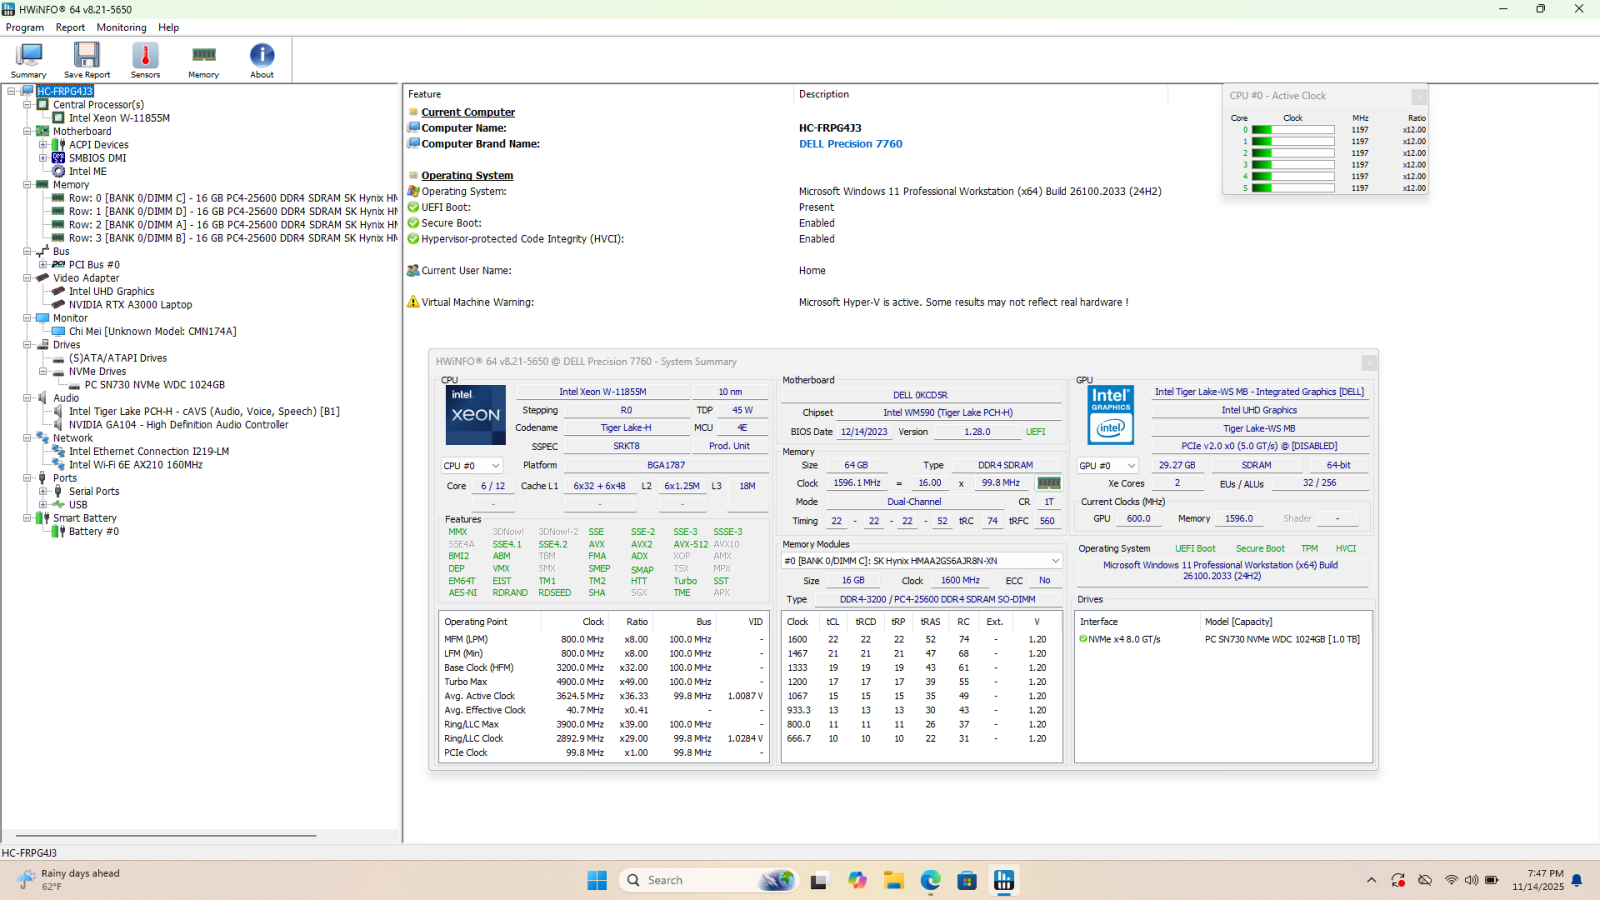Open Microsoft Edge from the taskbar

click(930, 880)
